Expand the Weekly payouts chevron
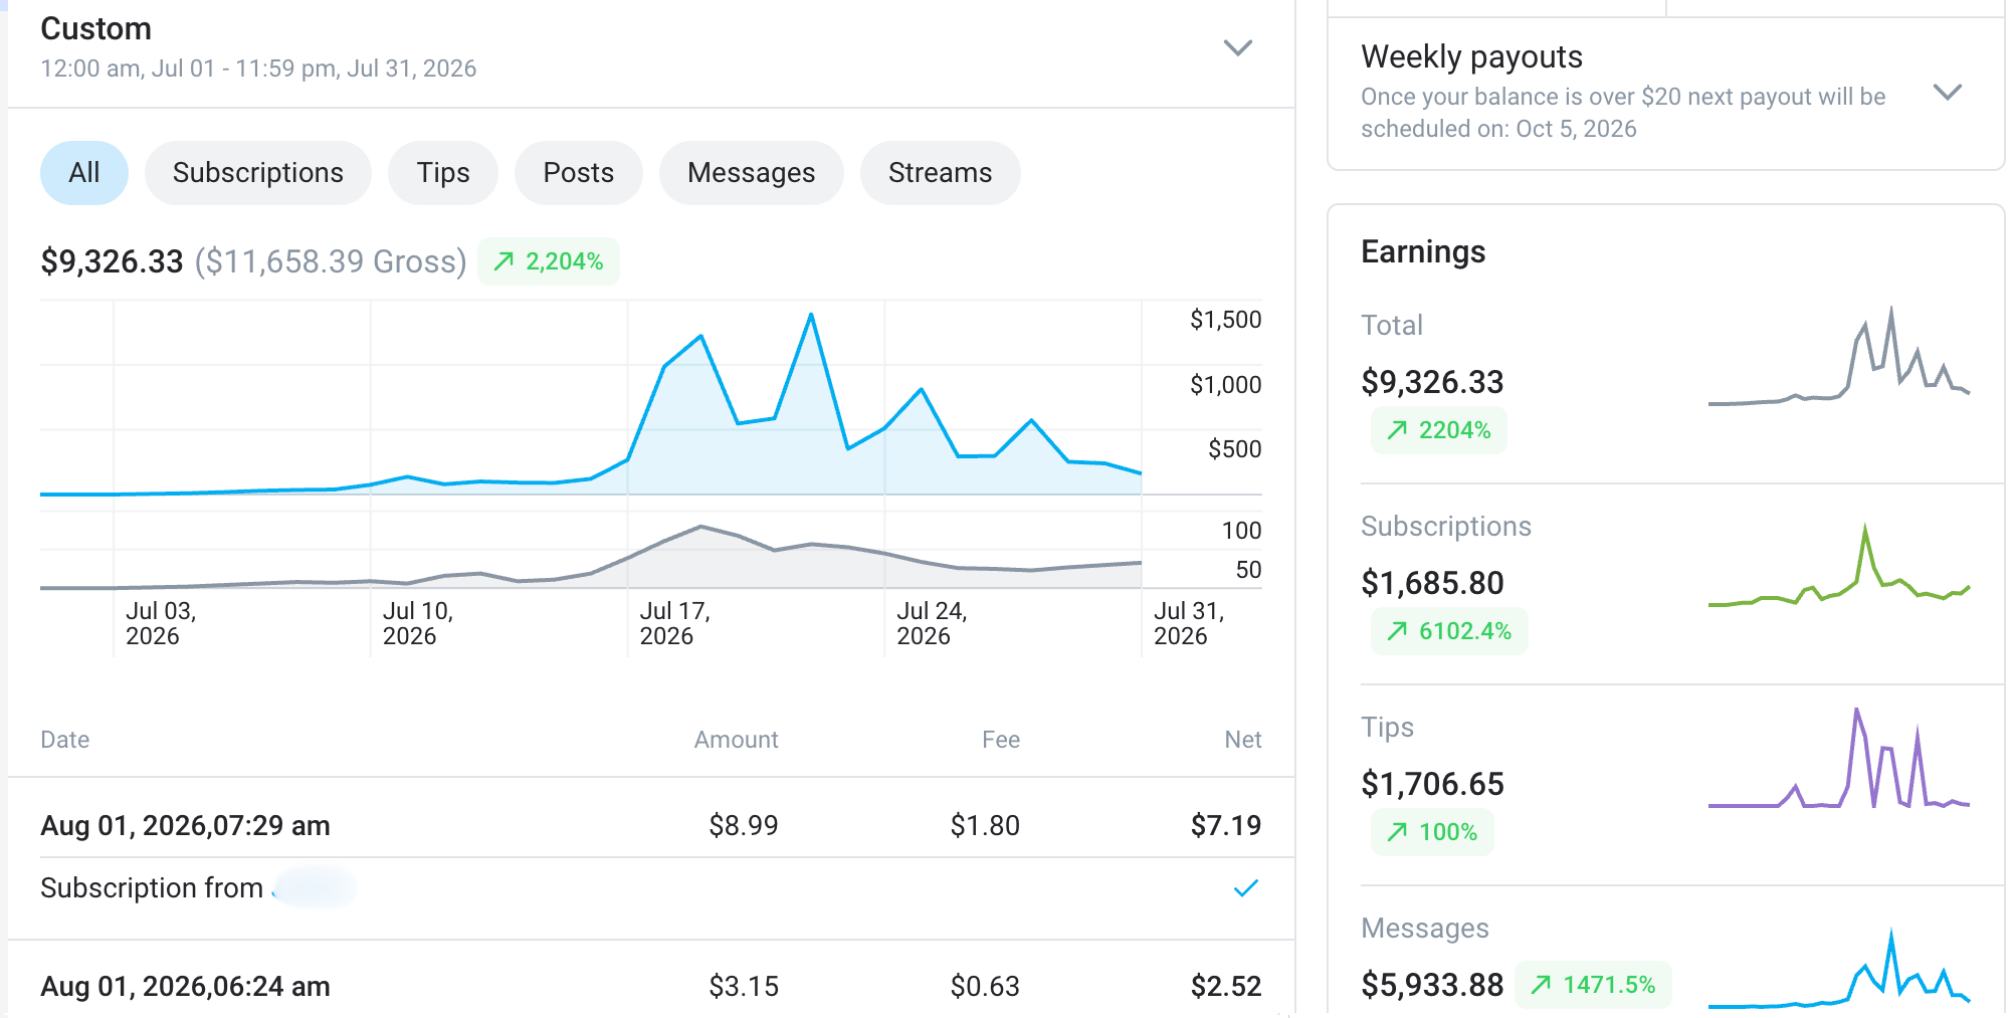The height and width of the screenshot is (1018, 2014). click(x=1947, y=92)
